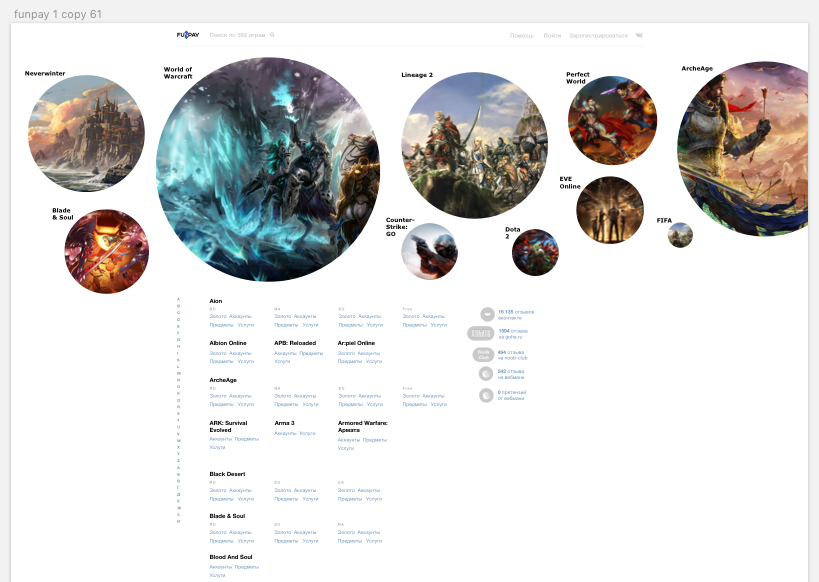The height and width of the screenshot is (582, 819).
Task: Click the search magnifier icon
Action: 272,35
